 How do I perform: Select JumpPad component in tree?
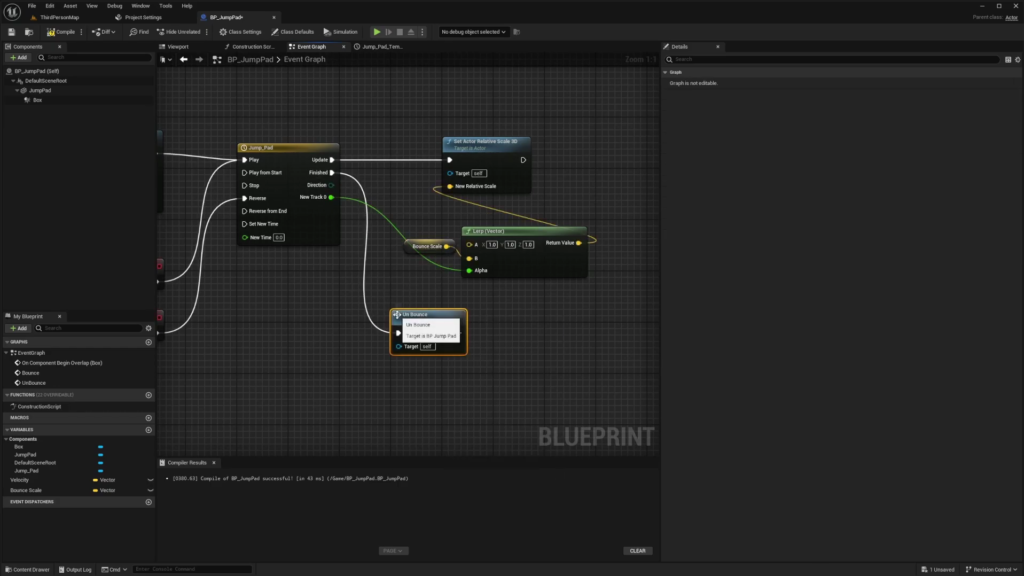tap(40, 91)
